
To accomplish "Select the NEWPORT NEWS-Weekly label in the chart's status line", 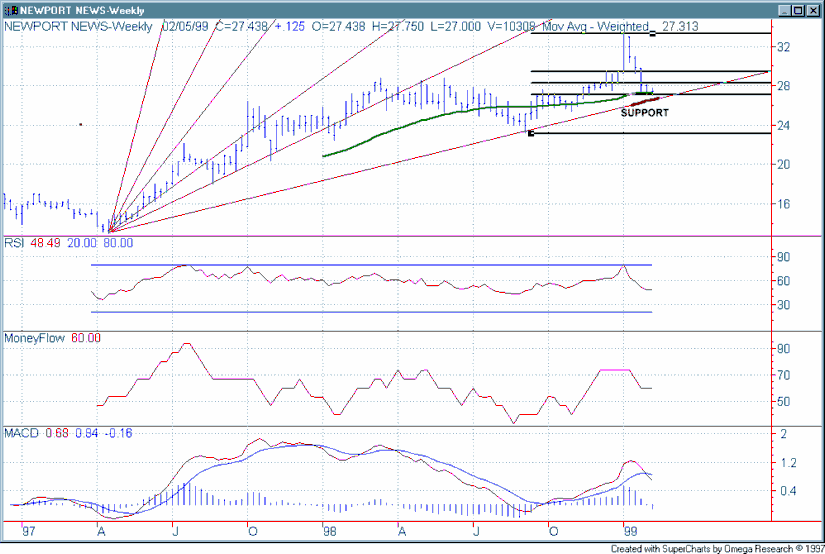I will click(78, 26).
